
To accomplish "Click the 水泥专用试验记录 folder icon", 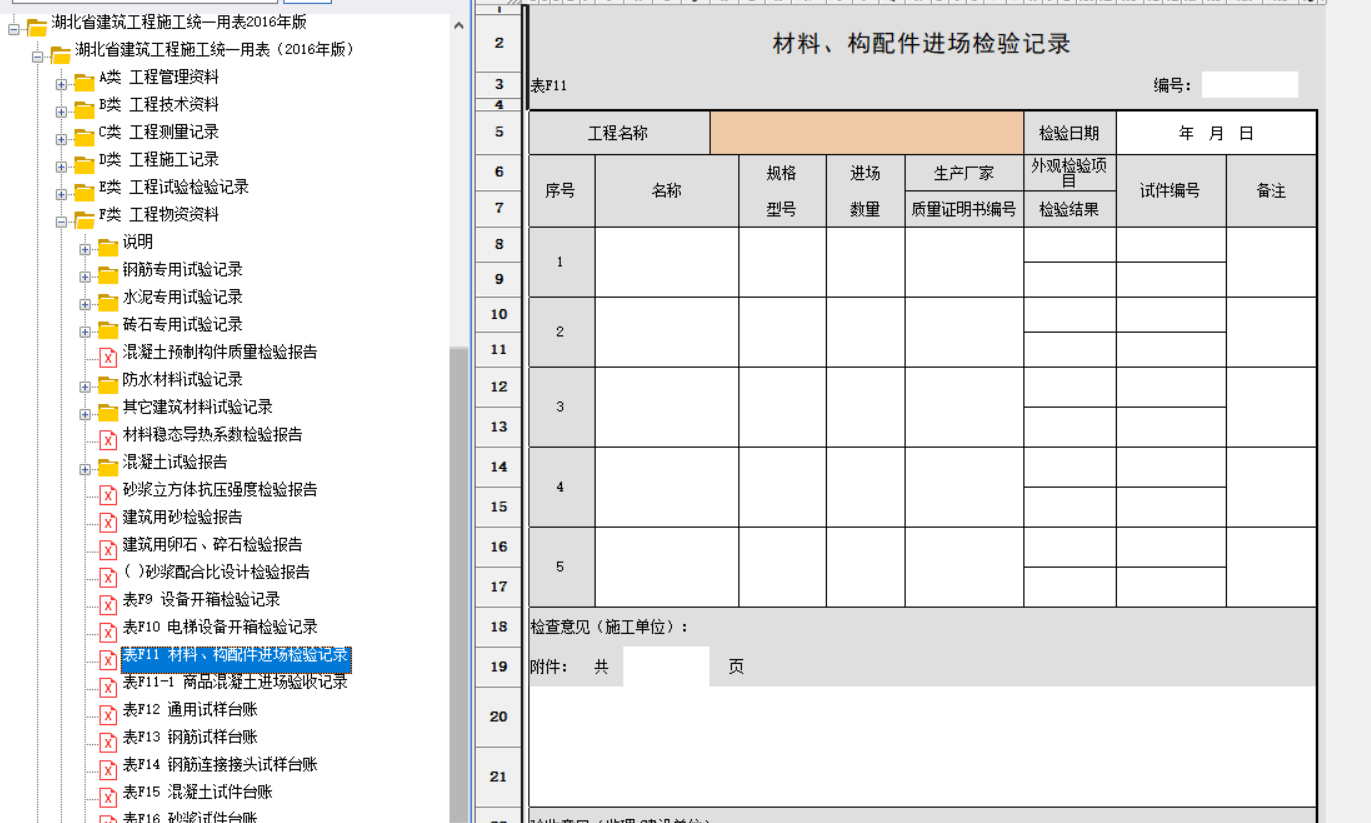I will tap(108, 302).
